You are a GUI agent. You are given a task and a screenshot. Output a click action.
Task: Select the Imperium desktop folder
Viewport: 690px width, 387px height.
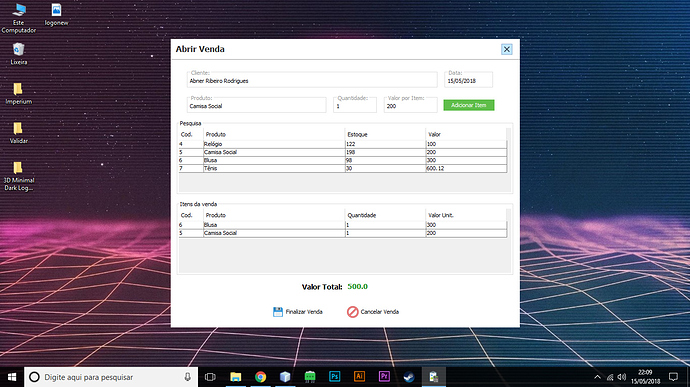[x=18, y=94]
